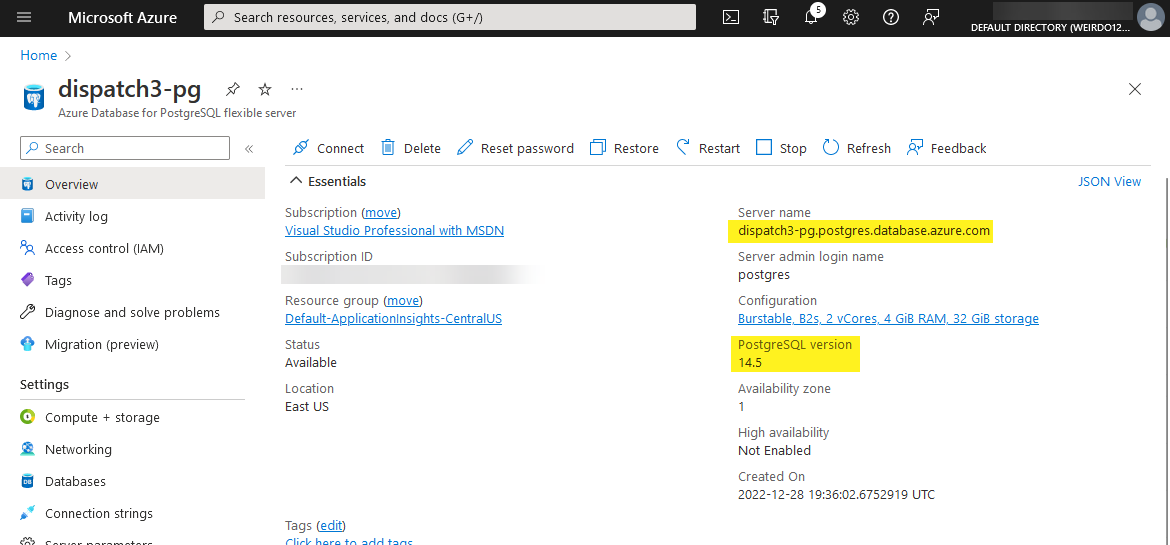Click Reset password in toolbar
The image size is (1170, 545).
coord(516,148)
